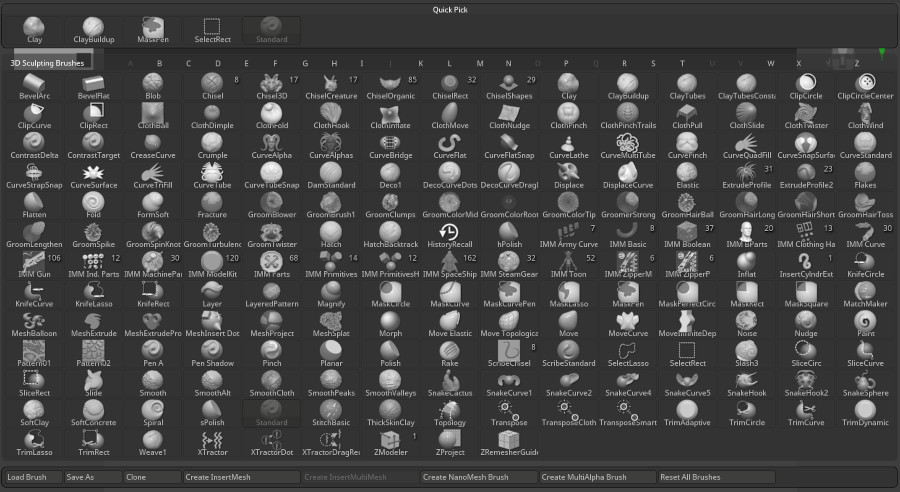Choose the SnakeHook brush
The image size is (900, 492).
tap(746, 384)
